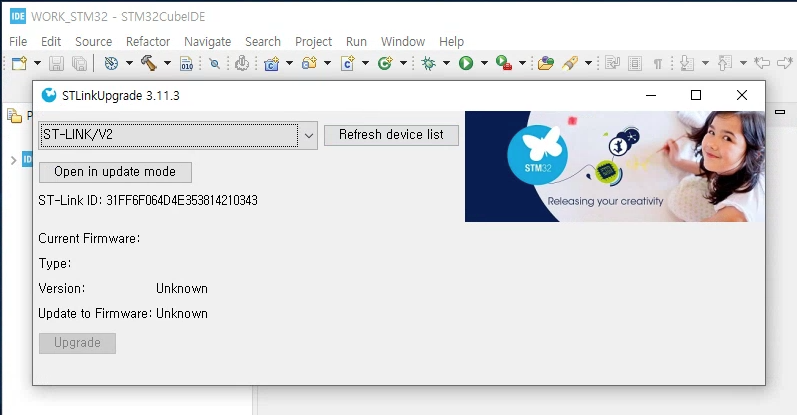This screenshot has width=797, height=415.
Task: Open the Edit menu
Action: point(51,42)
